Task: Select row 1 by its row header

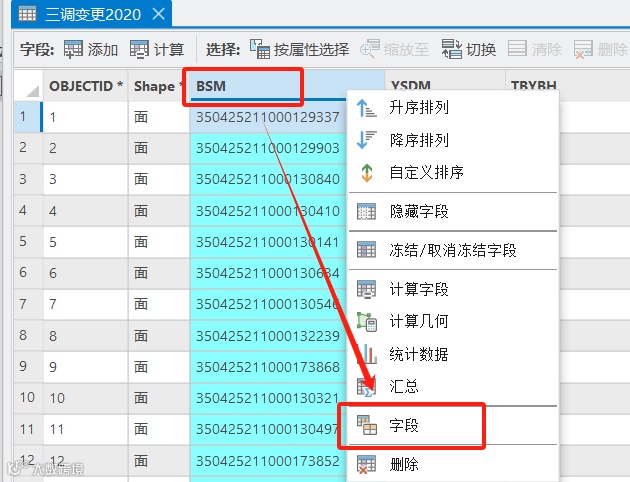Action: coord(27,117)
